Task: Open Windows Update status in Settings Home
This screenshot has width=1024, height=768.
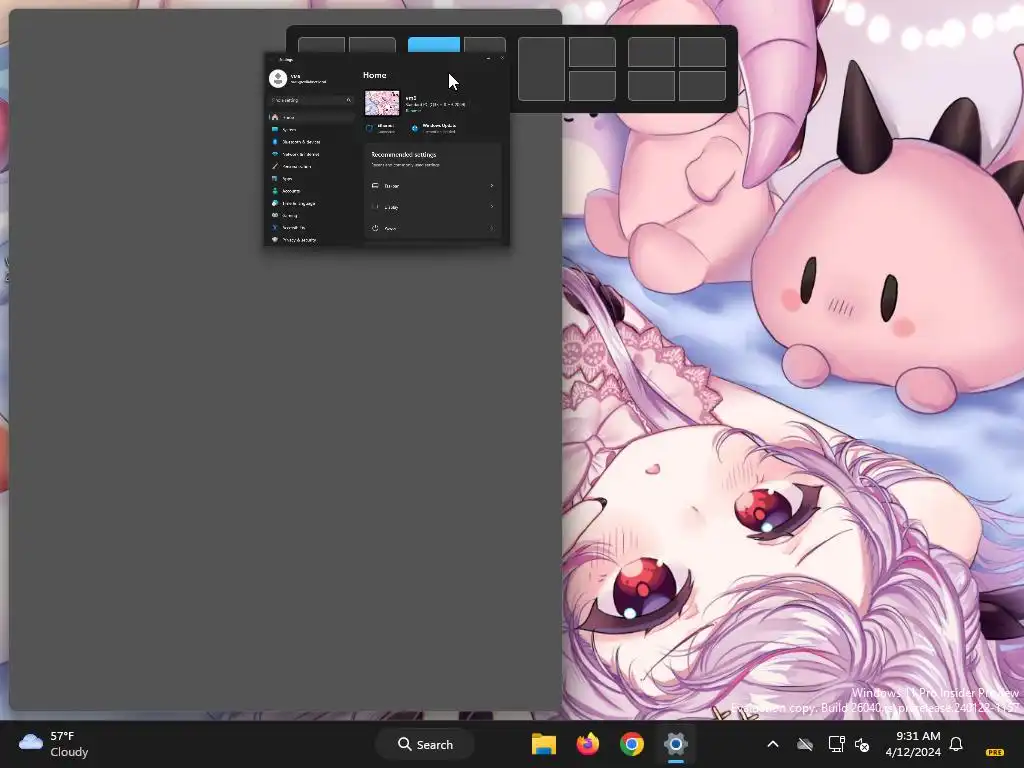Action: (434, 128)
